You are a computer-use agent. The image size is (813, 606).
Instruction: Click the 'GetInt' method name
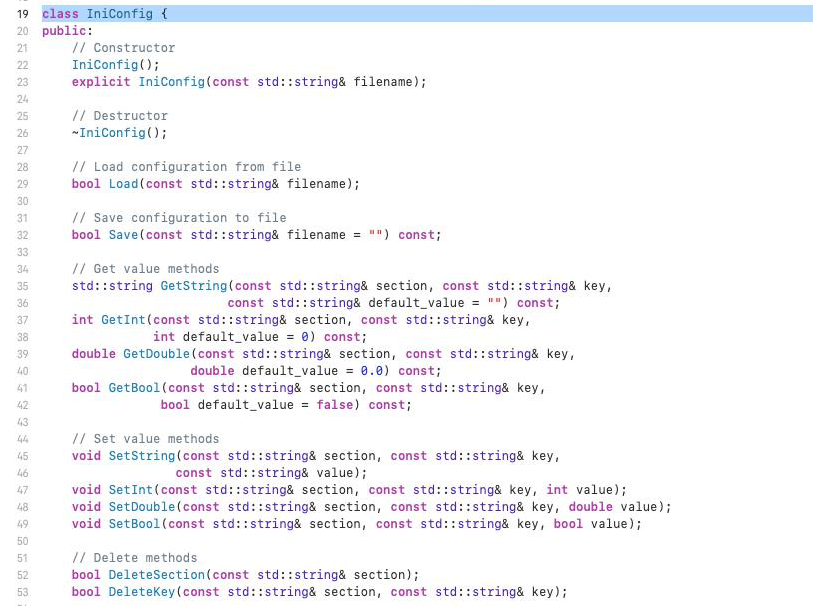(123, 320)
